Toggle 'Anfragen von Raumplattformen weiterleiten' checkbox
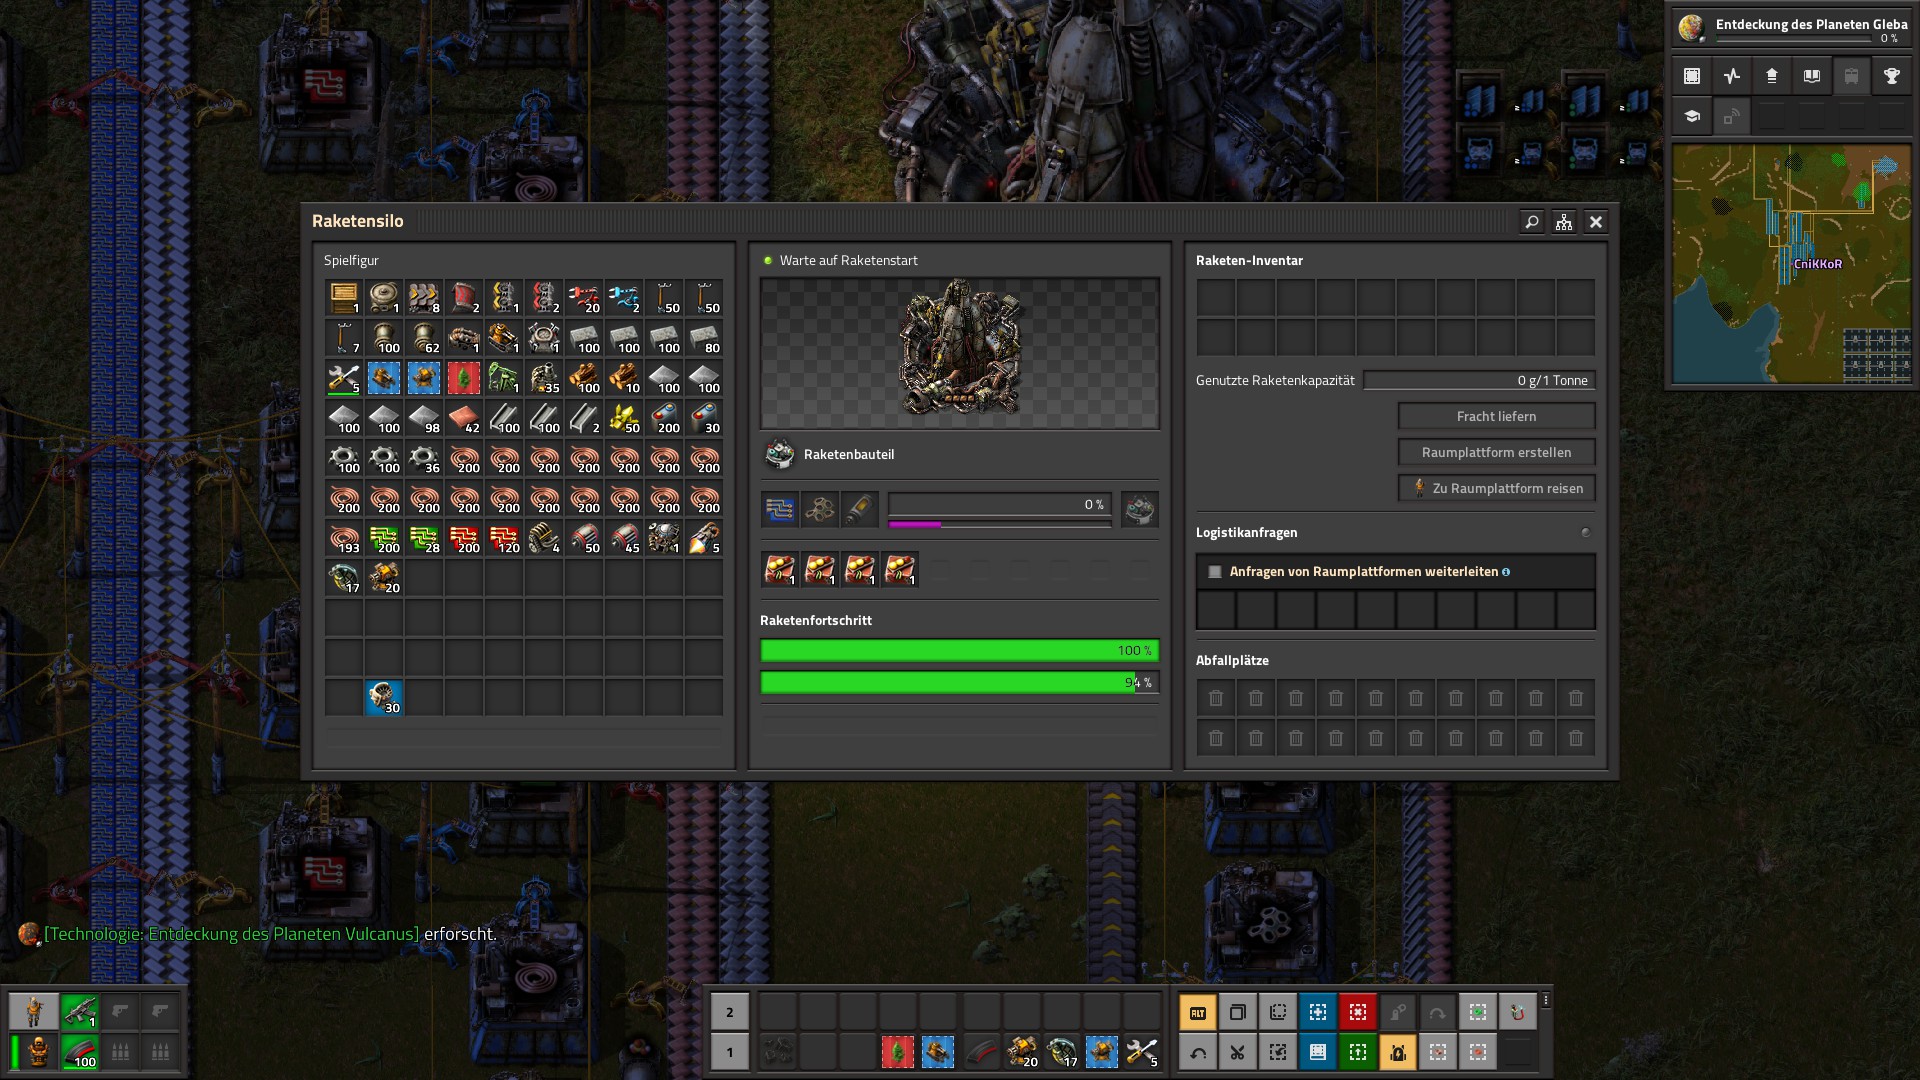Image resolution: width=1920 pixels, height=1080 pixels. (x=1215, y=572)
